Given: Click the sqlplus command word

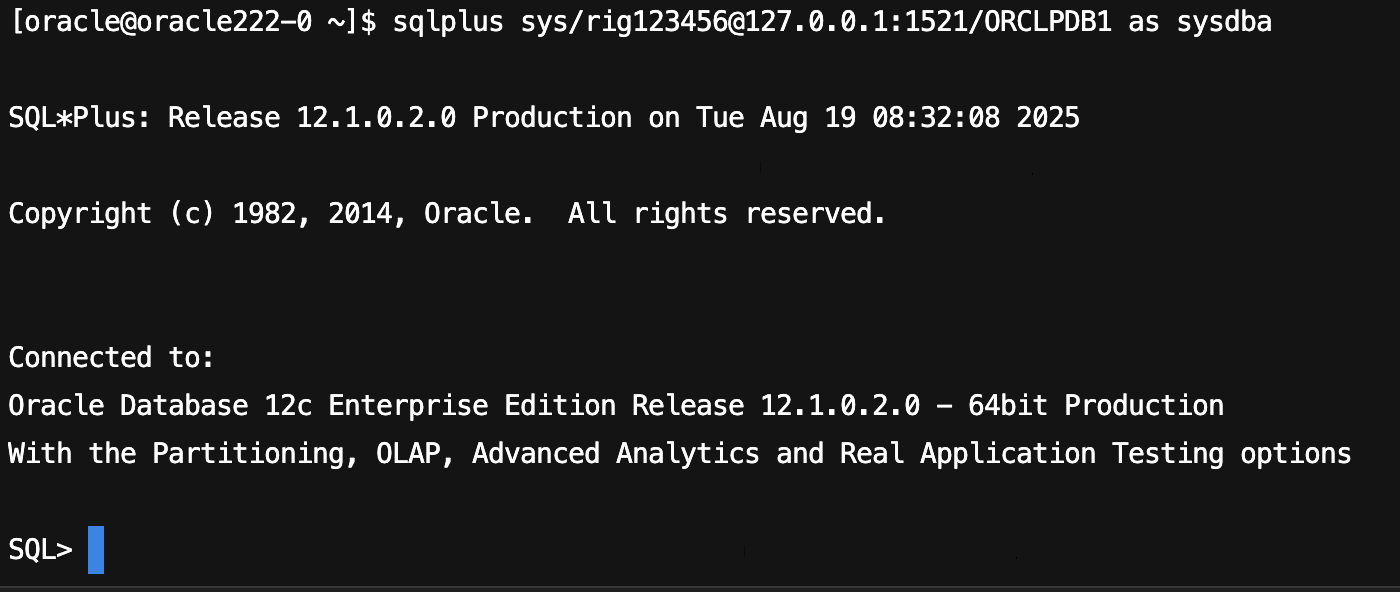Looking at the screenshot, I should tap(449, 22).
